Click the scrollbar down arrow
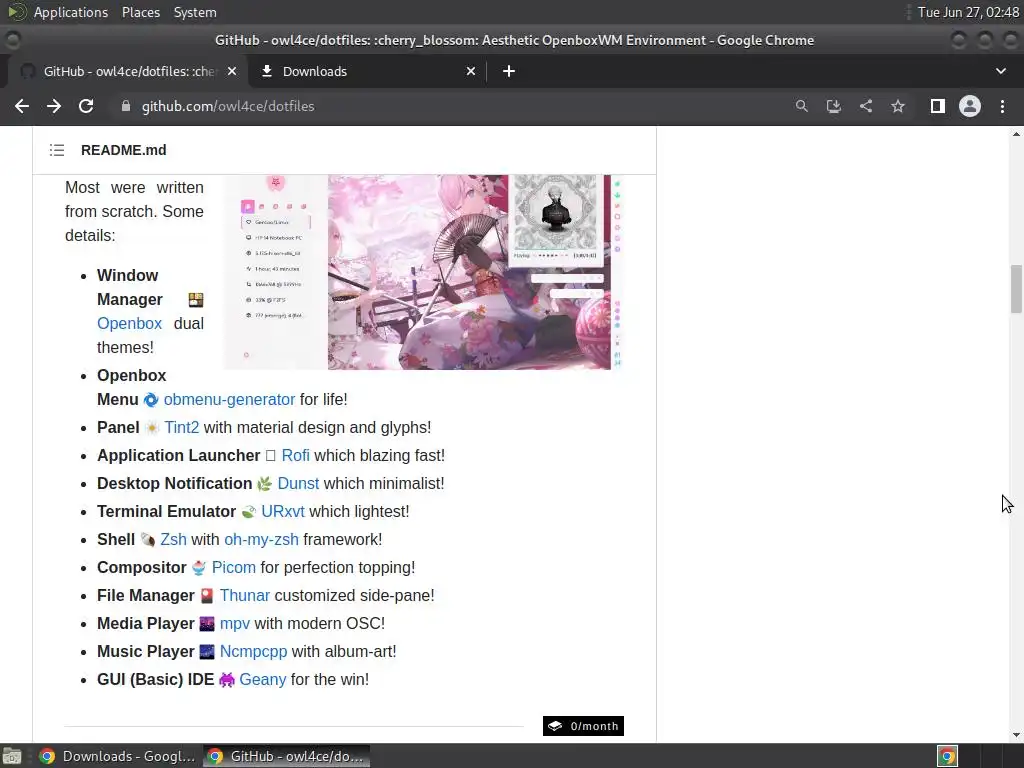1024x768 pixels. click(x=1016, y=735)
